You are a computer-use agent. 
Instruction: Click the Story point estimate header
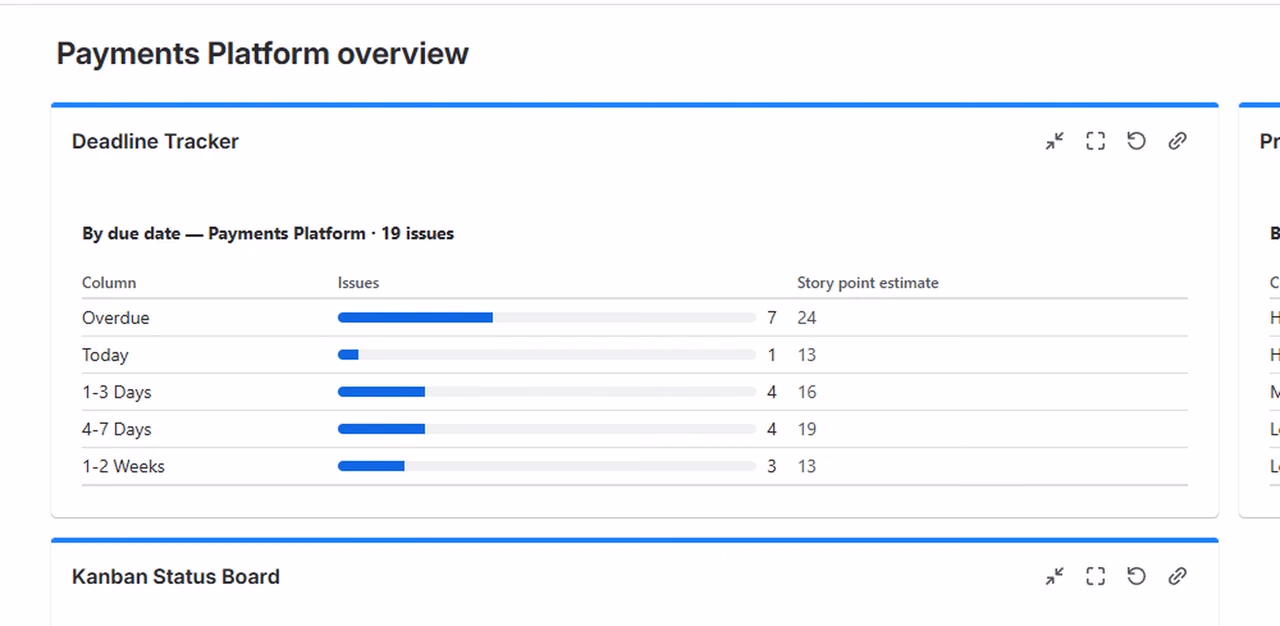coord(868,283)
